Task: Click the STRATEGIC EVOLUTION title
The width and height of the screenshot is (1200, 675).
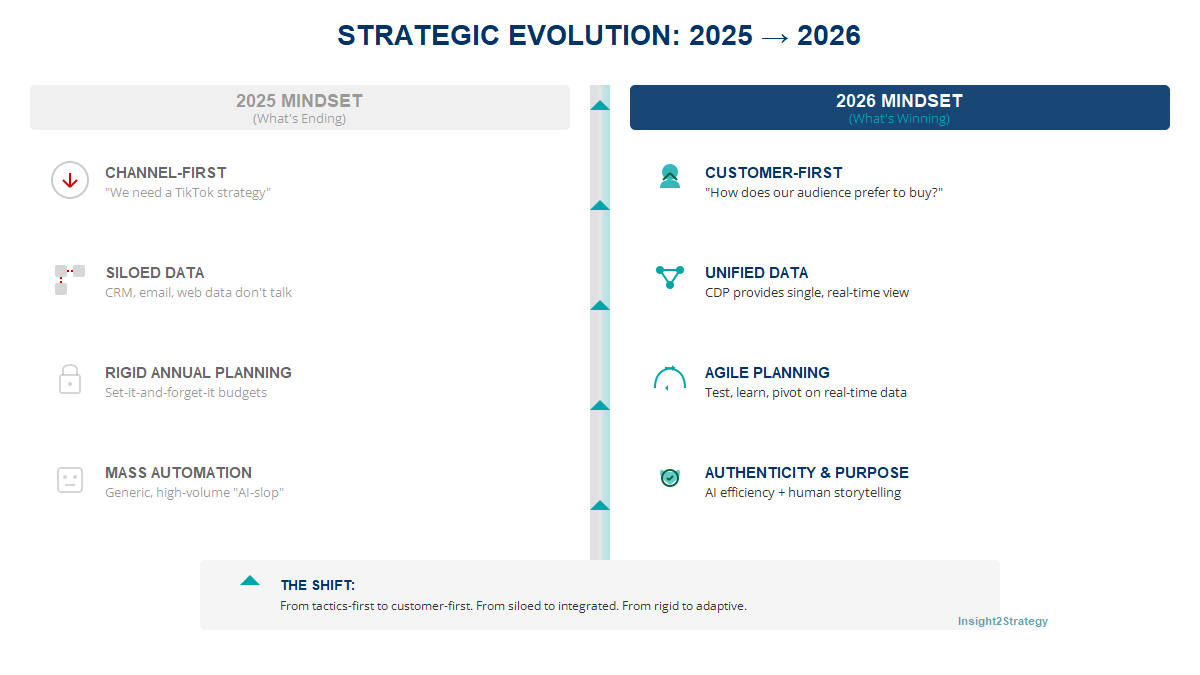Action: coord(599,35)
